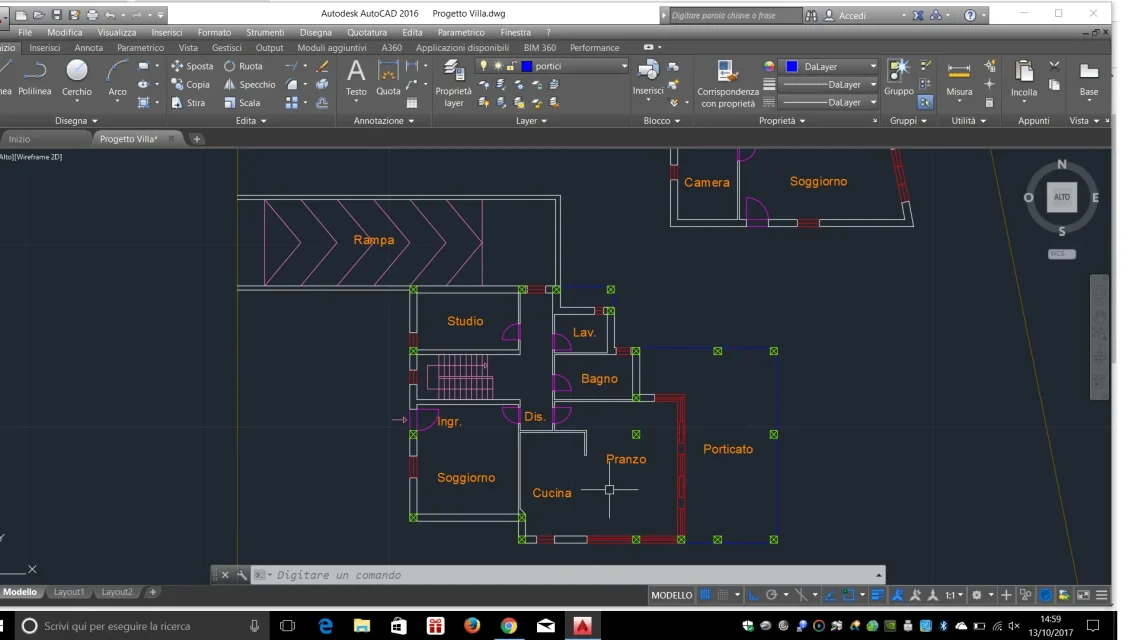Add new drawing tab with plus button
The image size is (1138, 640).
pos(197,139)
